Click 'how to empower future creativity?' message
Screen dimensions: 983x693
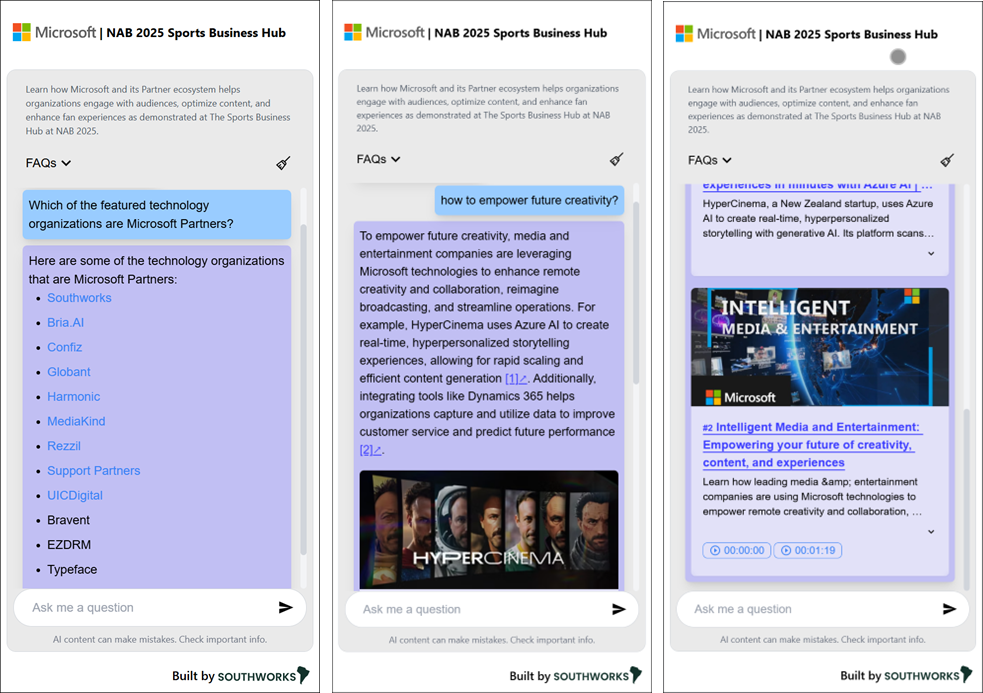point(529,201)
